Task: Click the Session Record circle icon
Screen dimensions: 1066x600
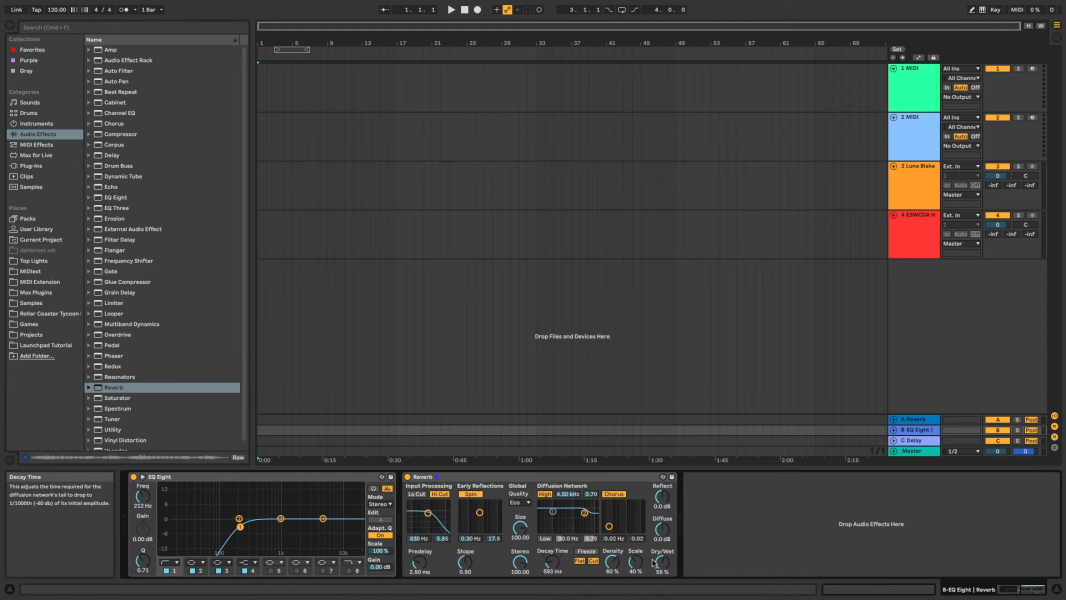Action: click(x=539, y=10)
